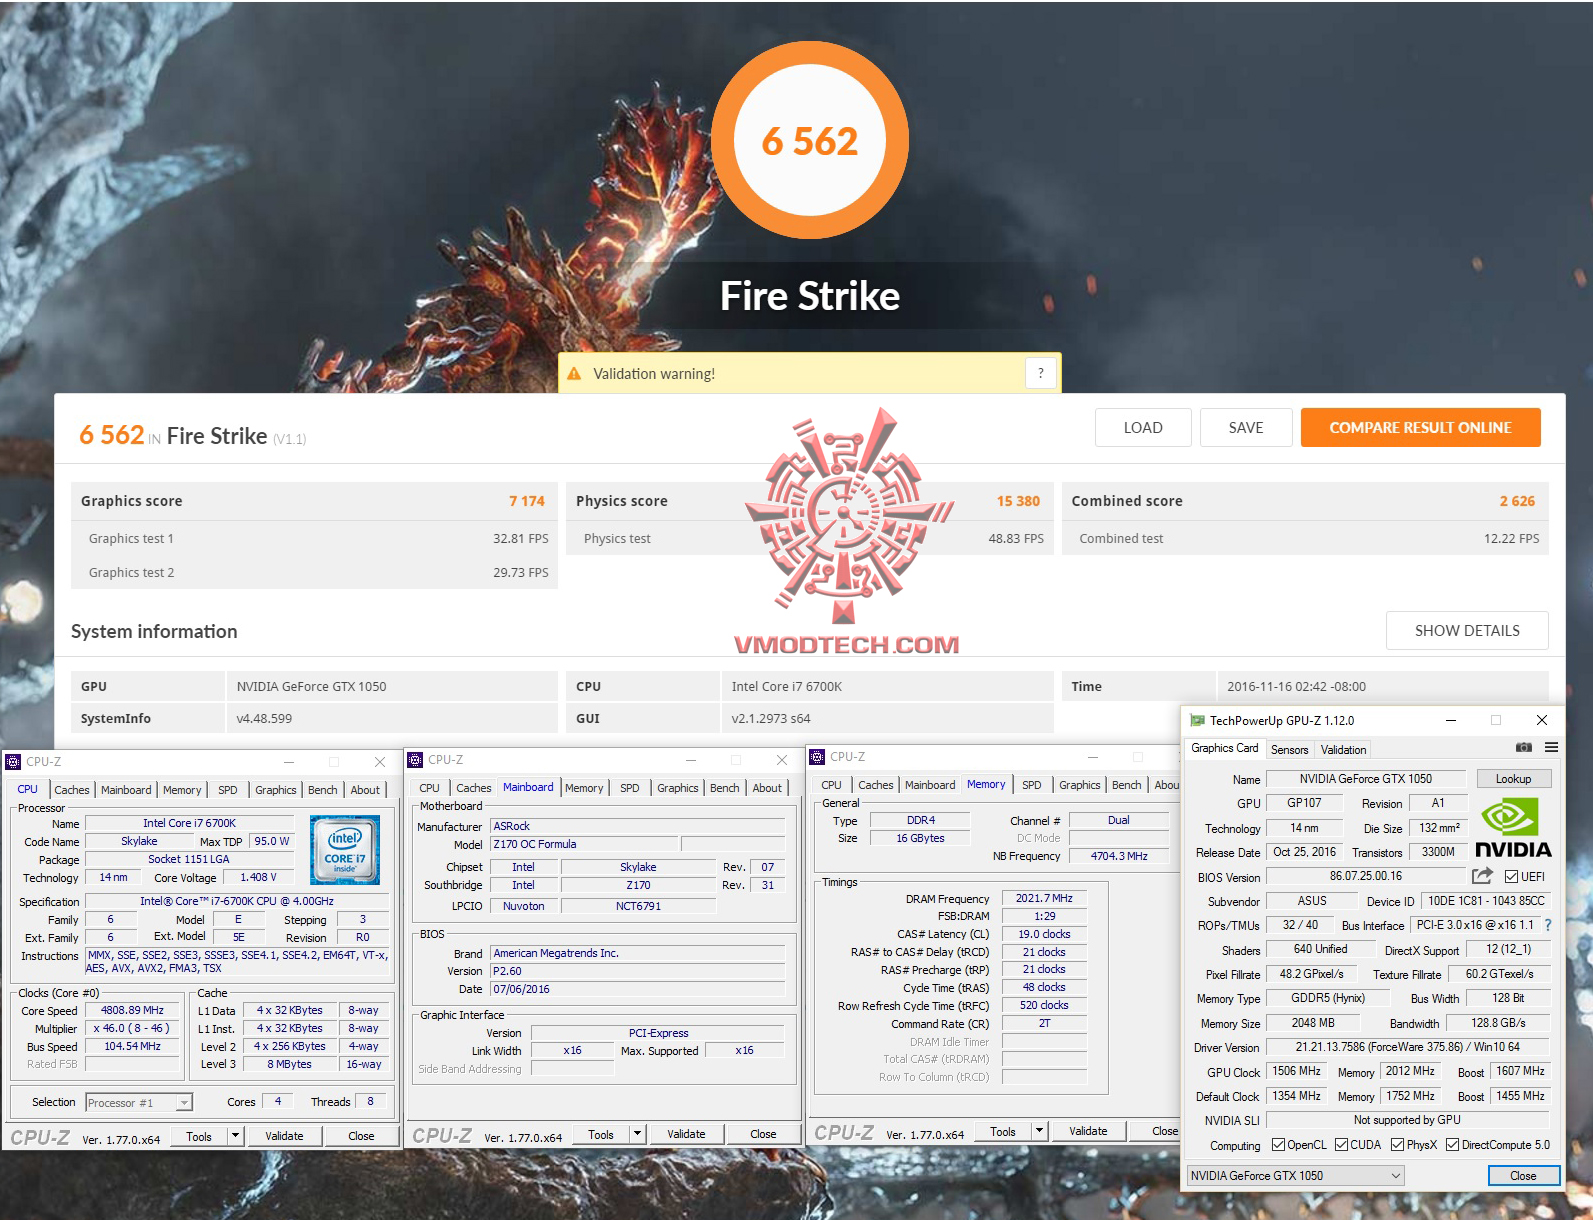1593x1220 pixels.
Task: Click the Intel Core i7 logo in CPU-Z
Action: (345, 850)
